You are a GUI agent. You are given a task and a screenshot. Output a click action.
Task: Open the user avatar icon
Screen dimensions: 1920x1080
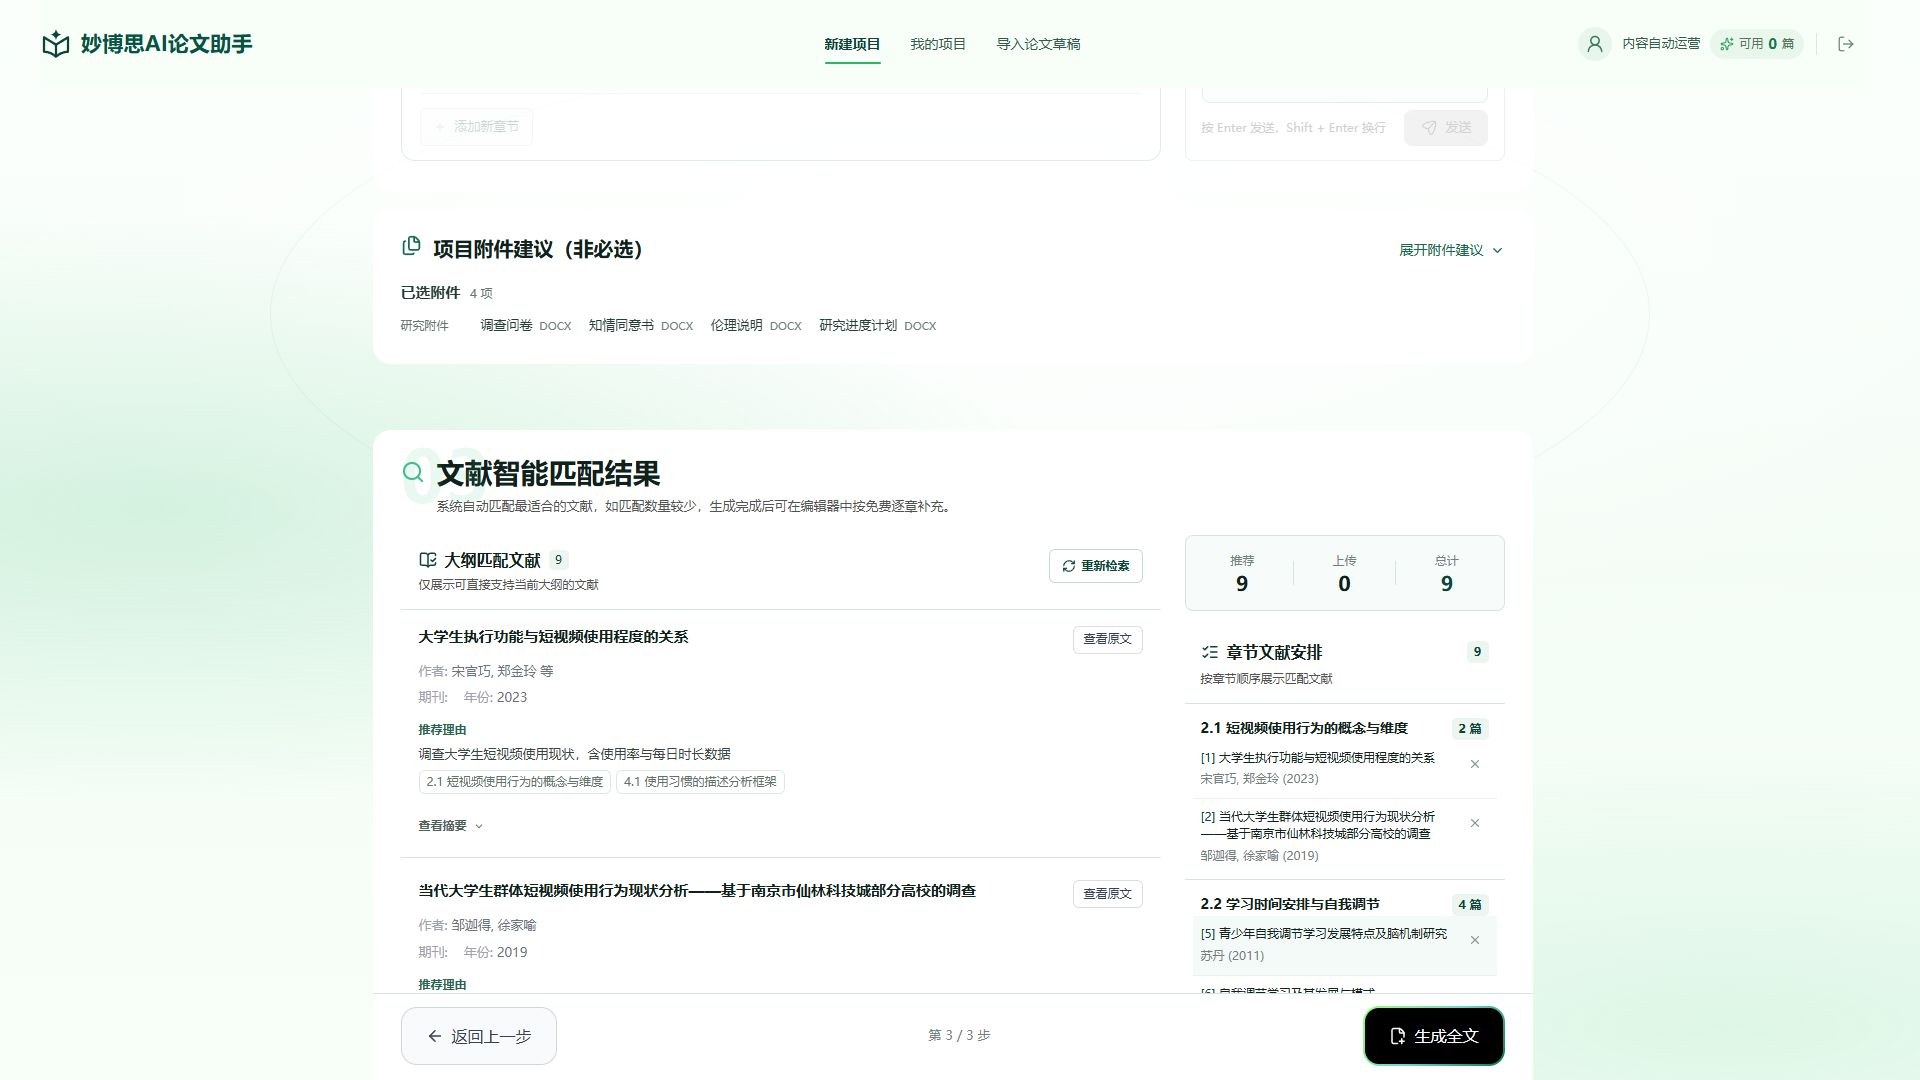tap(1595, 44)
